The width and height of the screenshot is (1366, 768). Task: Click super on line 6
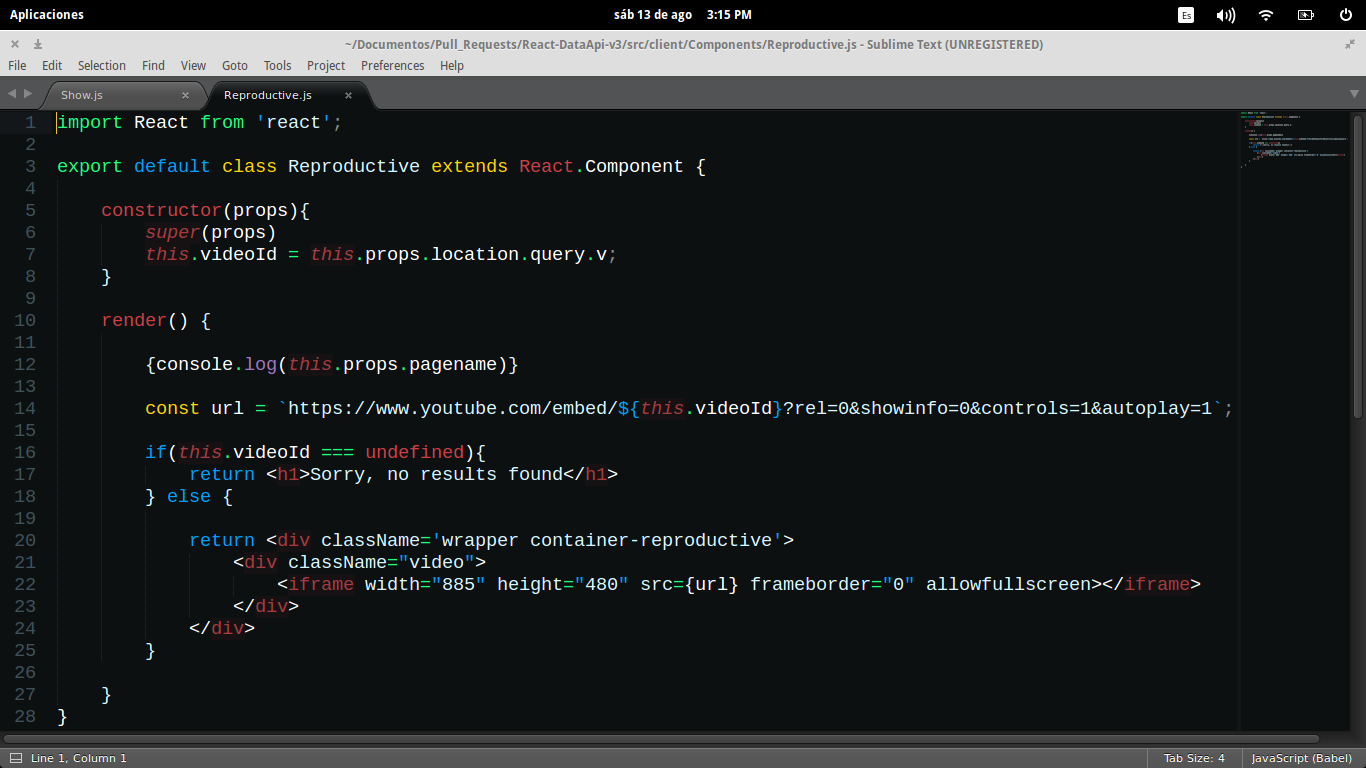tap(172, 232)
